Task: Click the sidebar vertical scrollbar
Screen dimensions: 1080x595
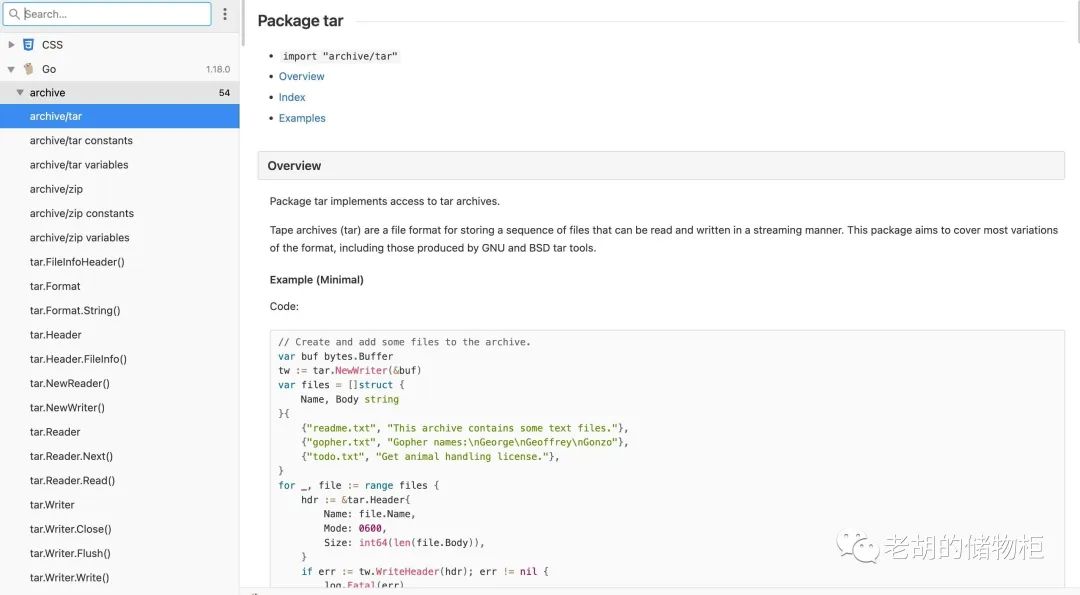Action: point(242,23)
